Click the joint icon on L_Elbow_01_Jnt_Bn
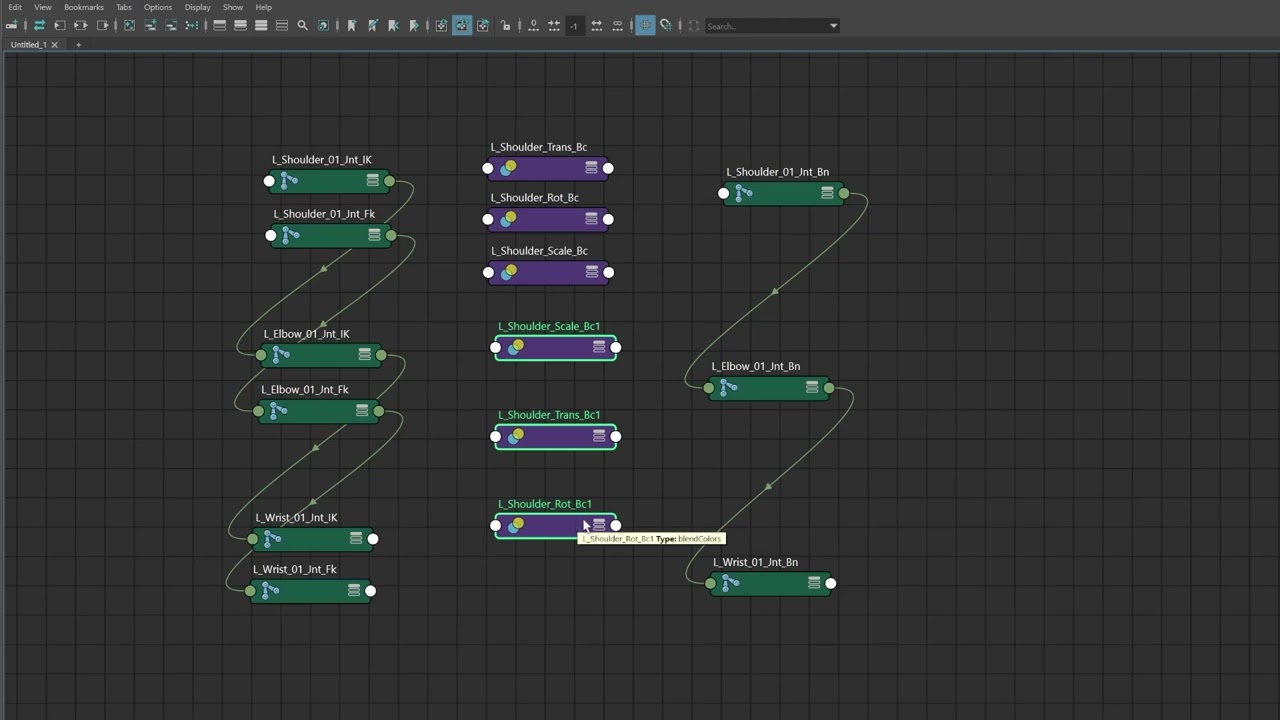 tap(728, 388)
